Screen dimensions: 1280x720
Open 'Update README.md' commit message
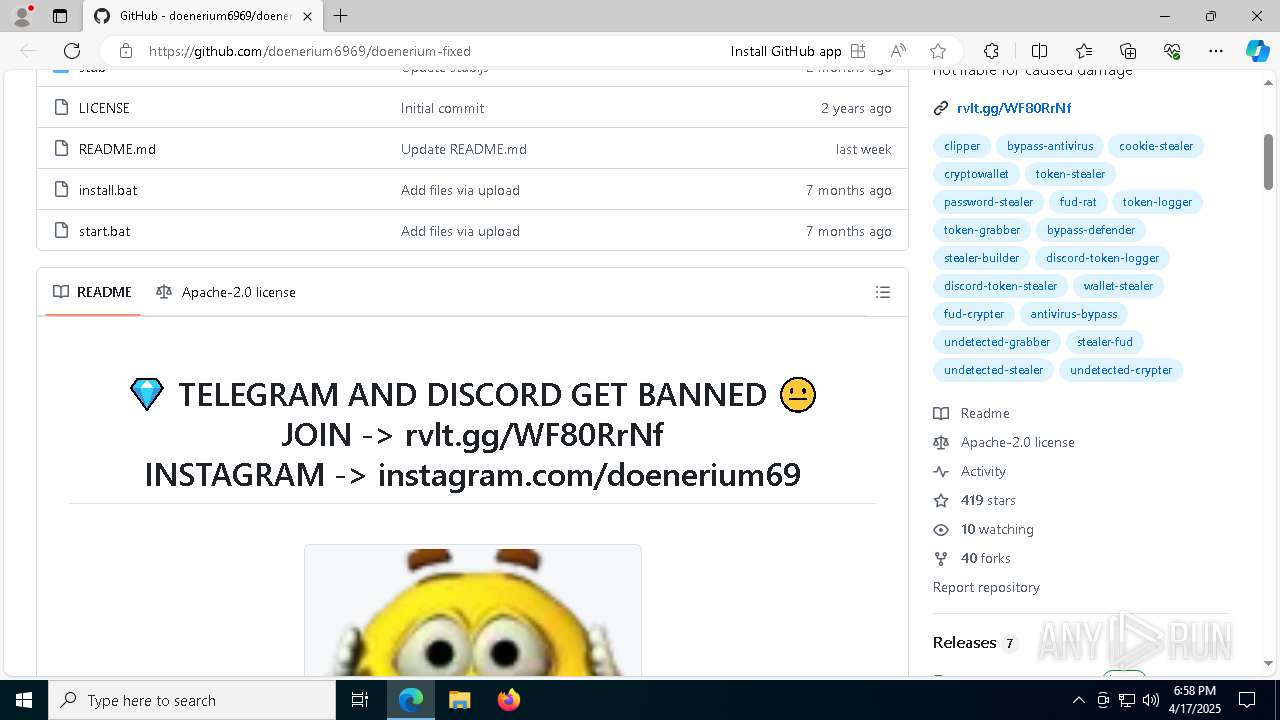pyautogui.click(x=464, y=149)
